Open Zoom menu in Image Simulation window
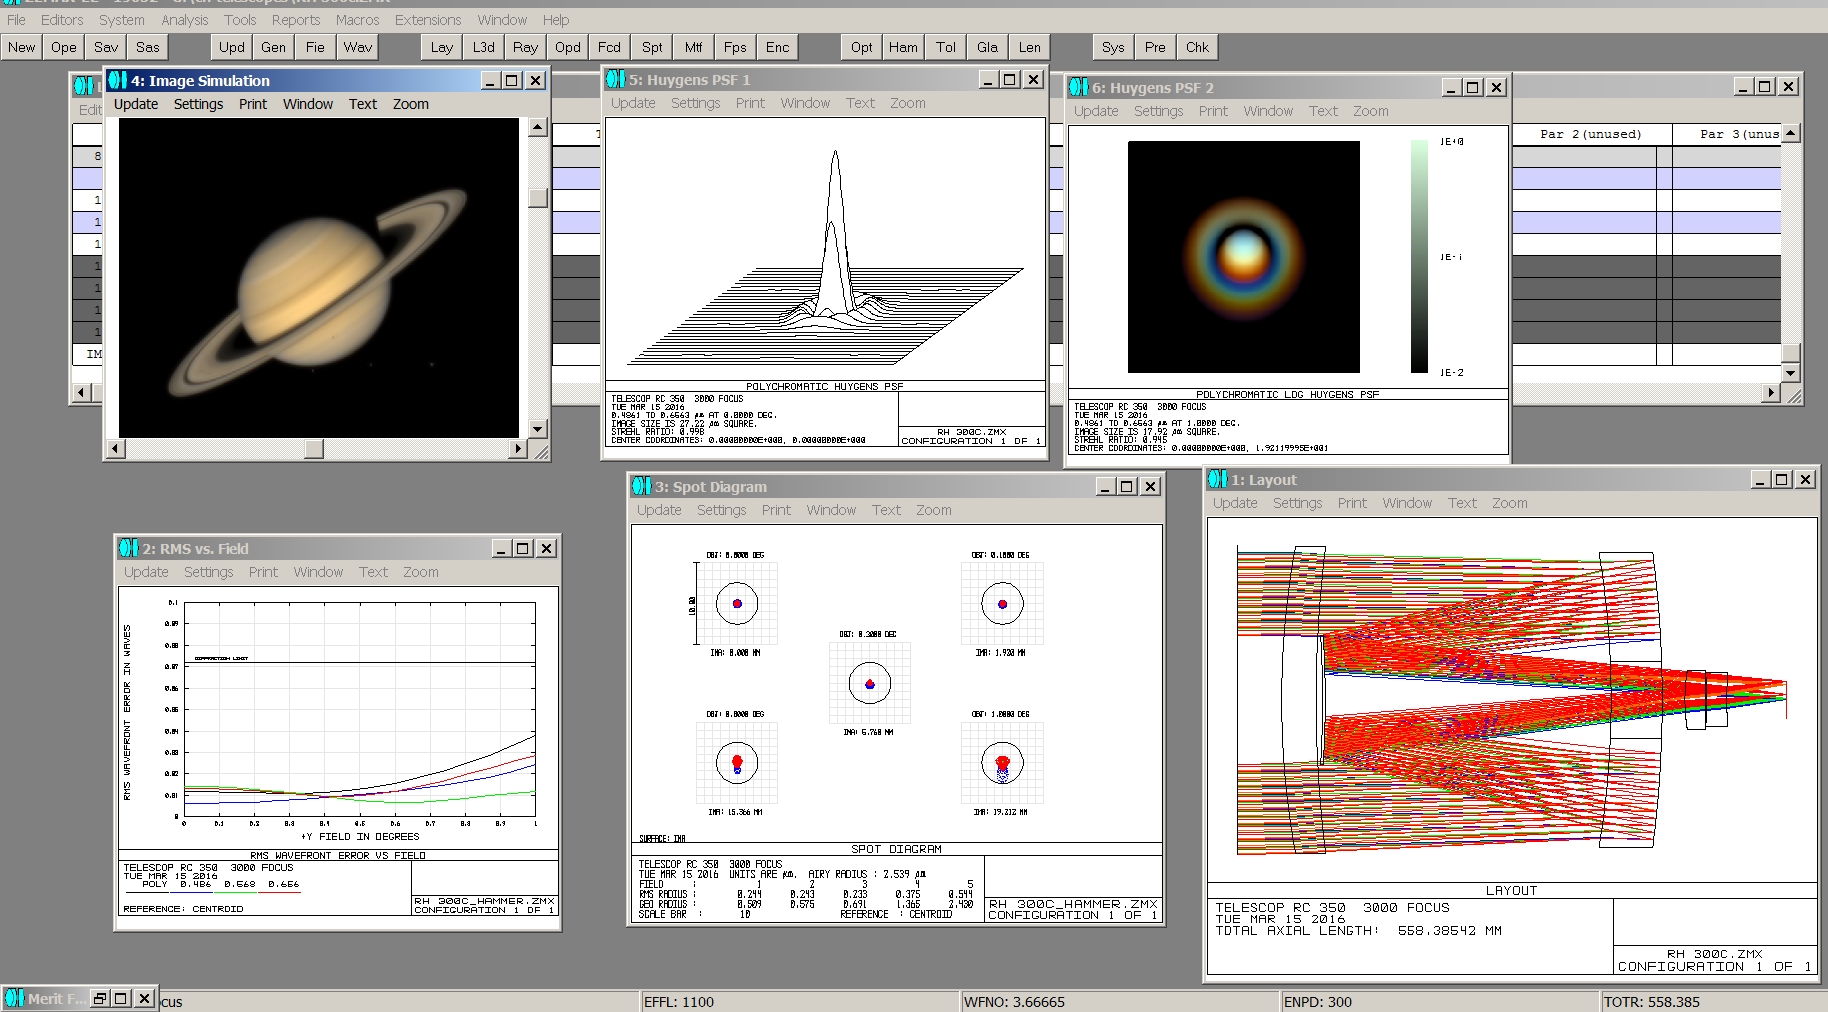Viewport: 1828px width, 1012px height. coord(410,104)
